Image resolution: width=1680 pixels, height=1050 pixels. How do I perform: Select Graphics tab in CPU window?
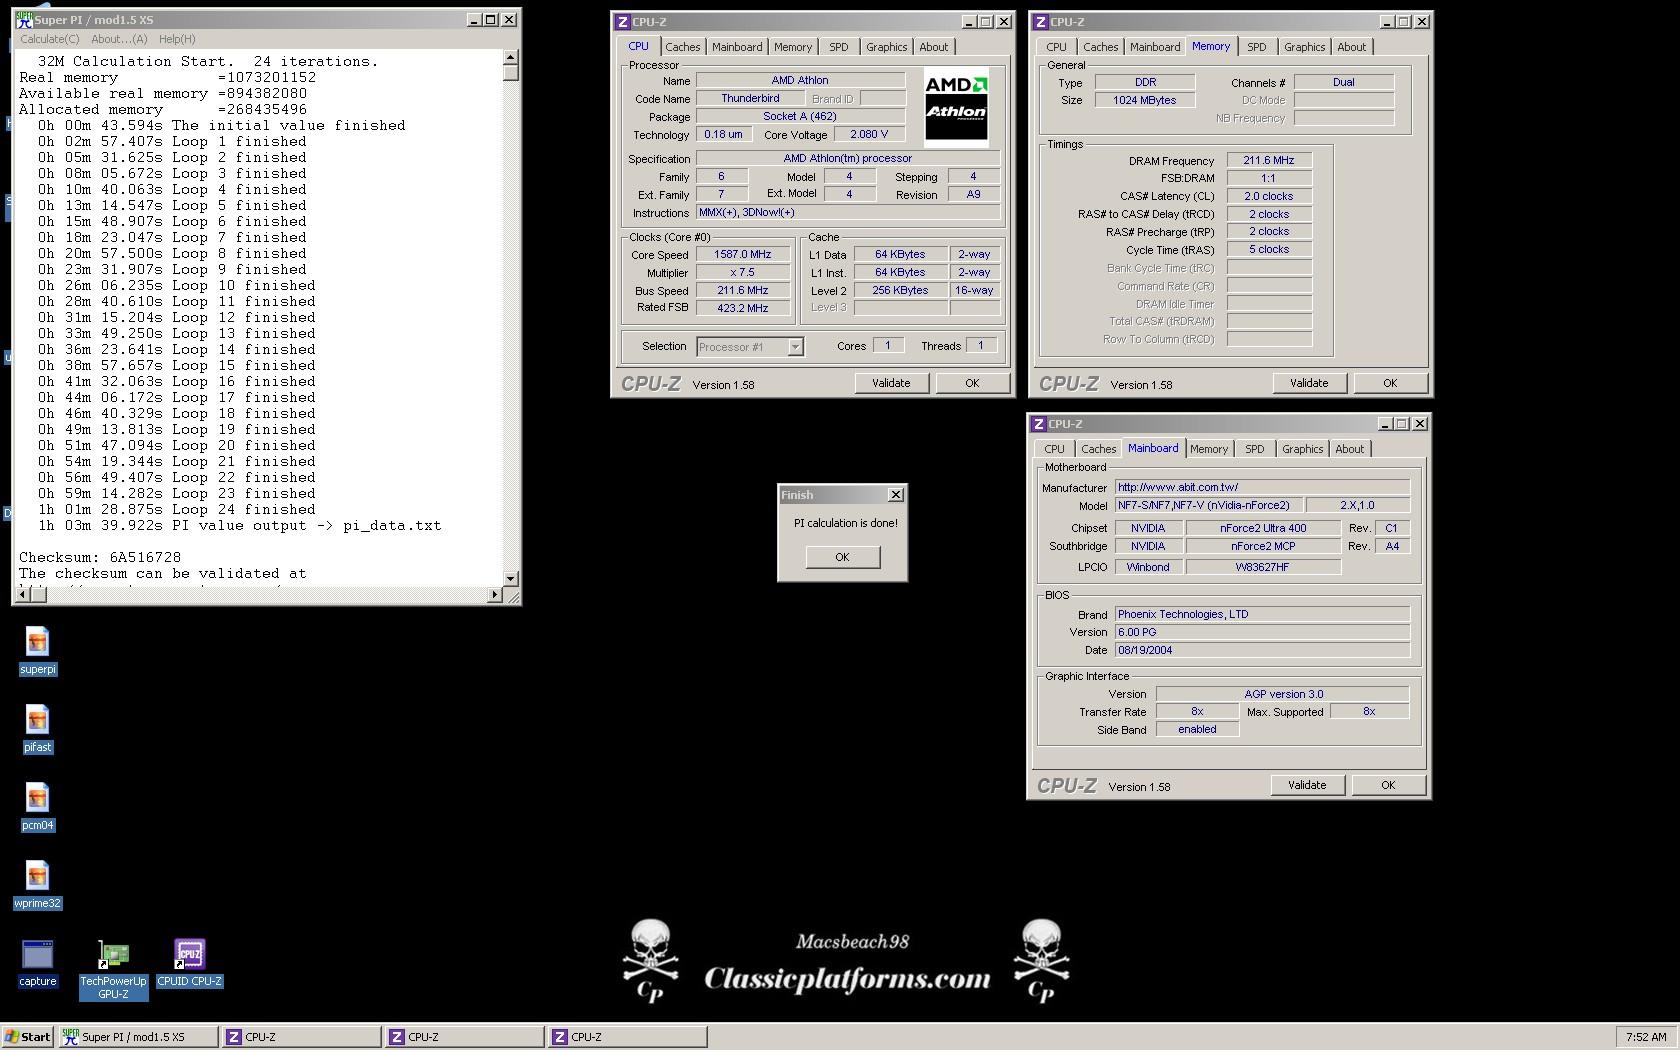(x=887, y=47)
